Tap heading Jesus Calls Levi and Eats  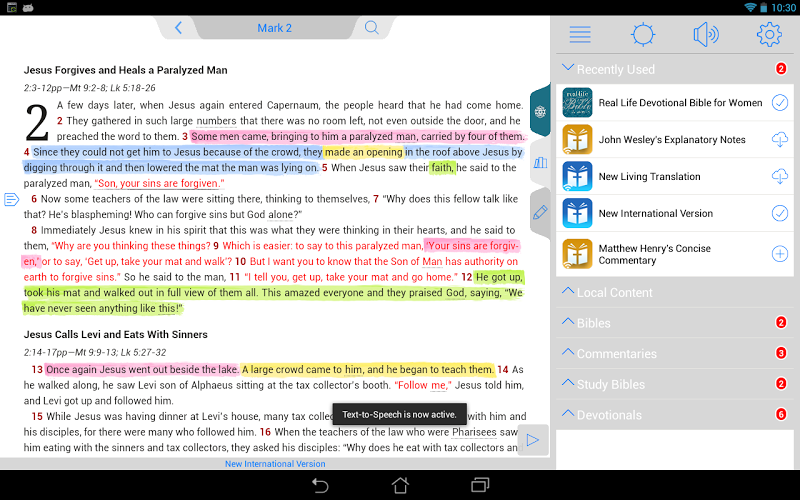pyautogui.click(x=115, y=334)
